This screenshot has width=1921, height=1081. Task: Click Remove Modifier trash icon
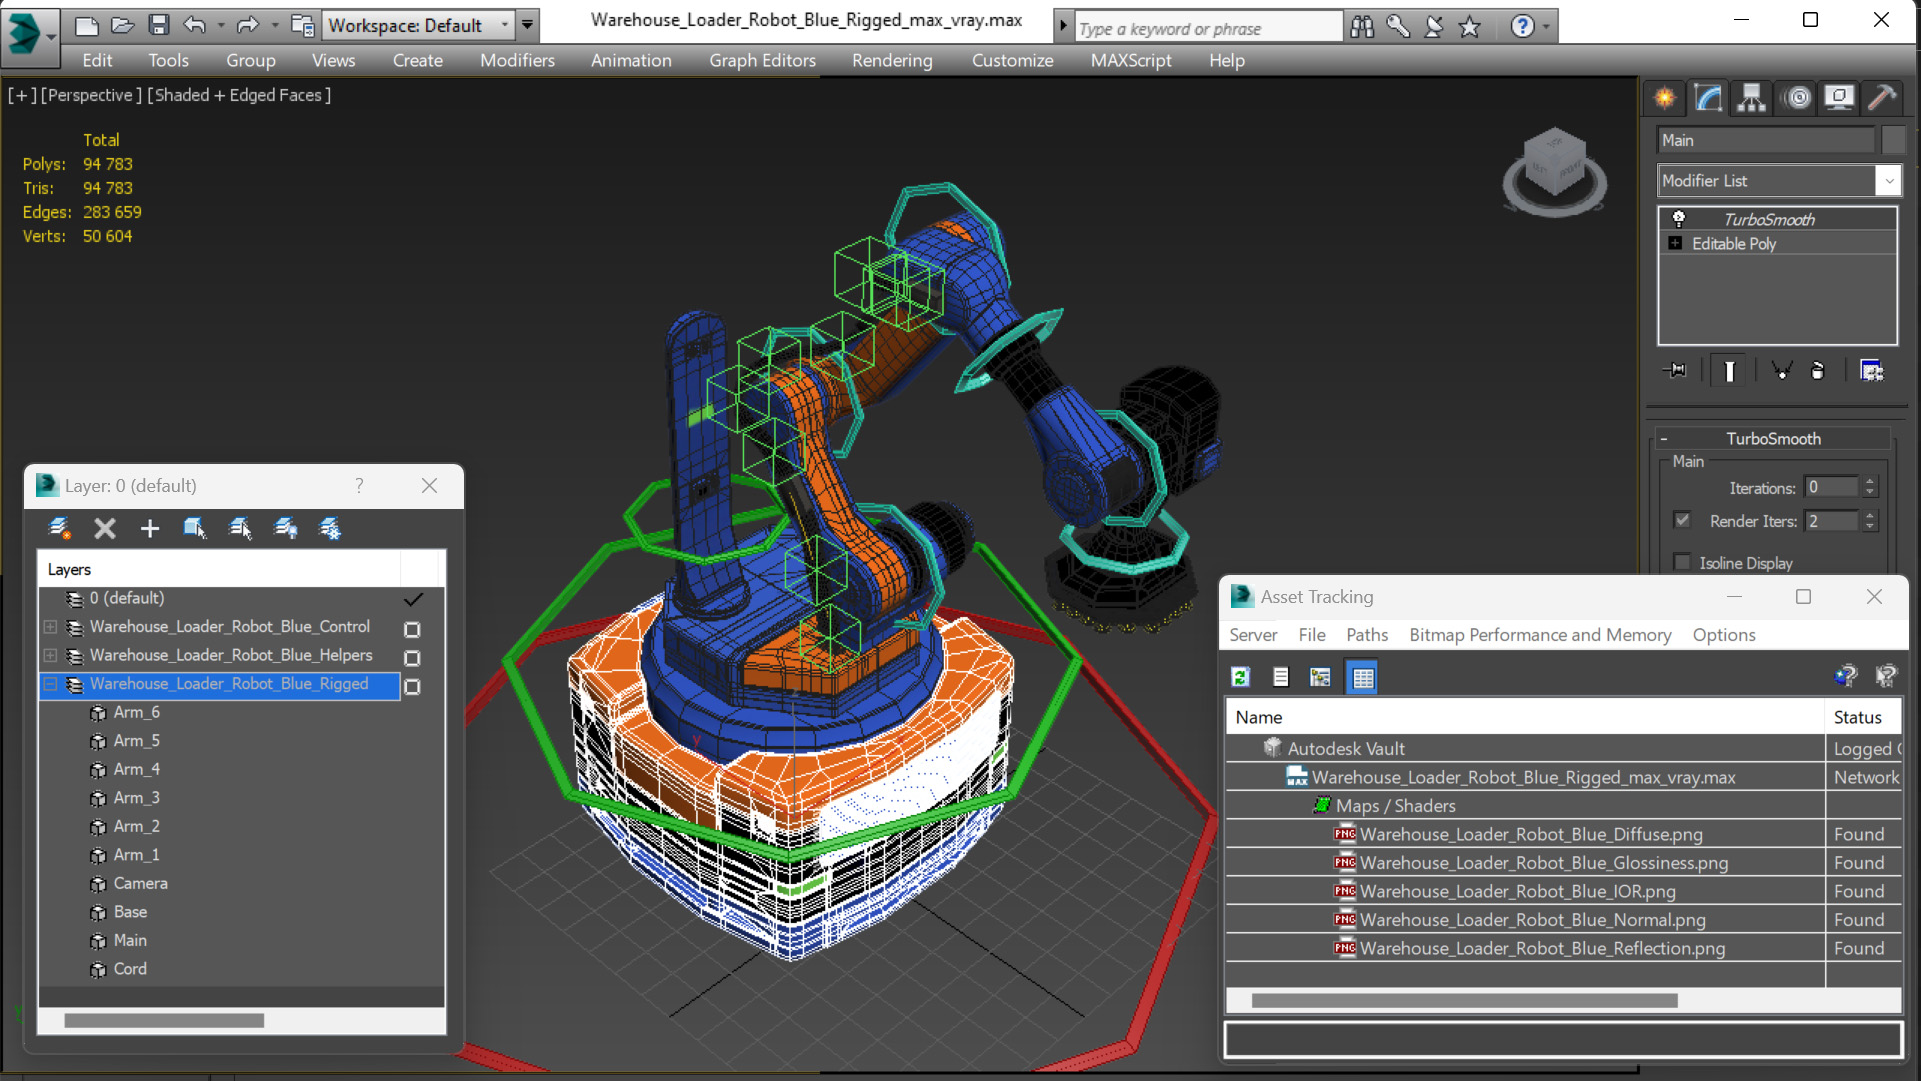pos(1818,371)
